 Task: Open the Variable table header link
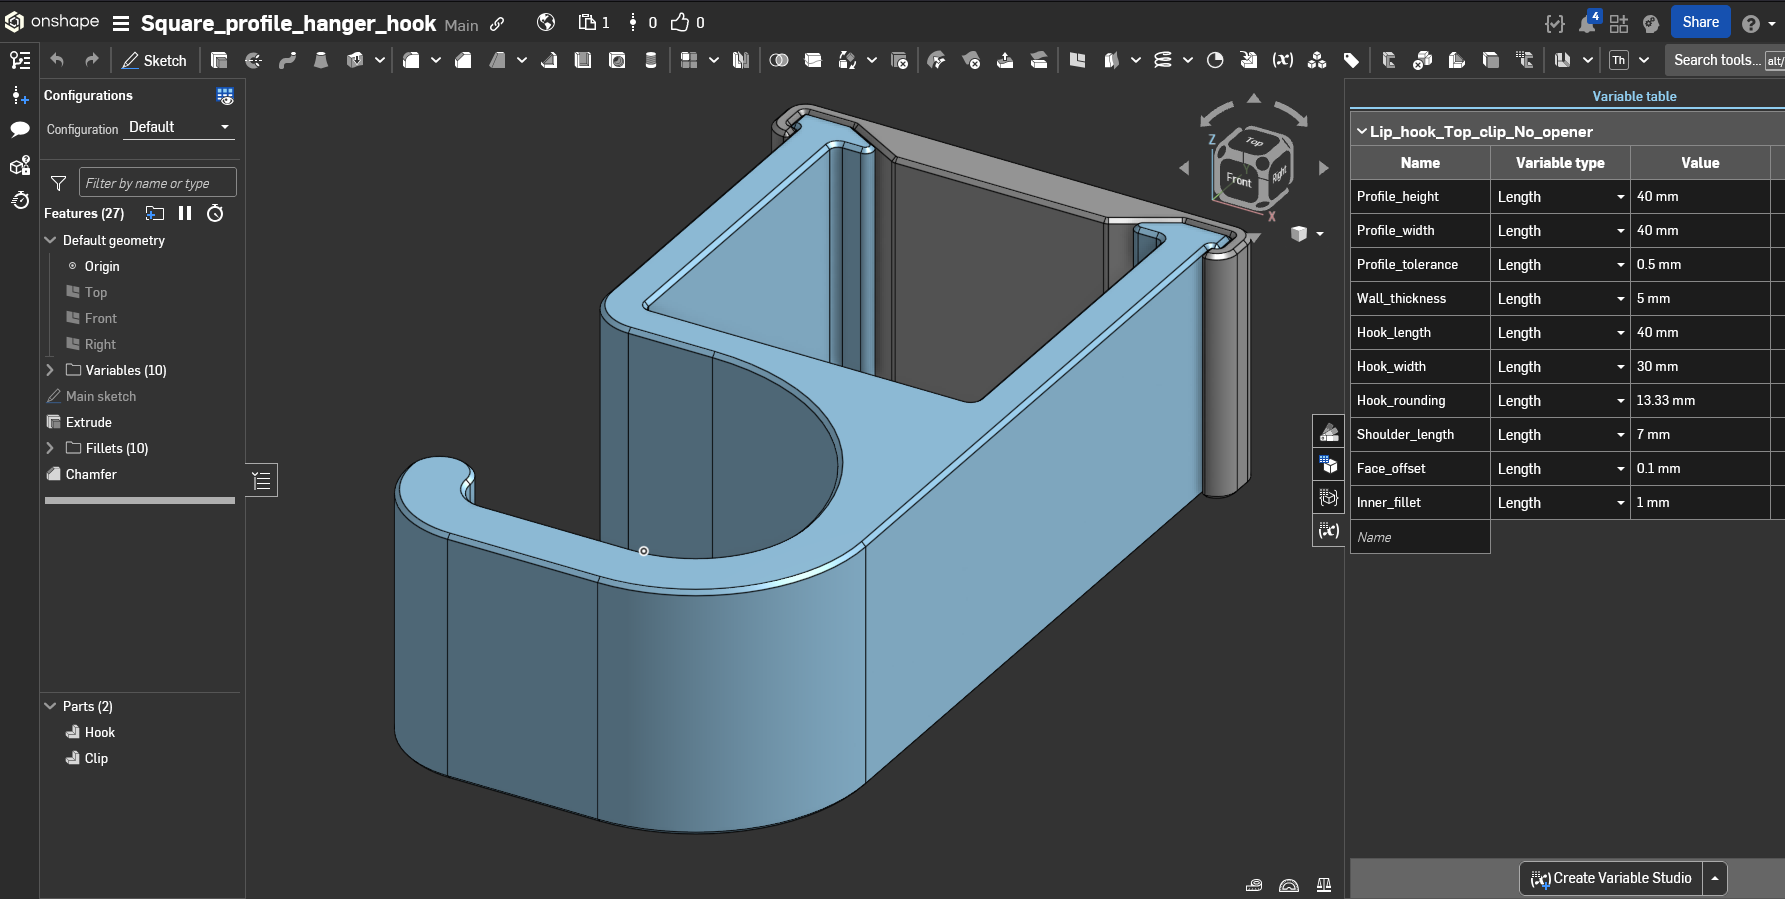tap(1634, 96)
